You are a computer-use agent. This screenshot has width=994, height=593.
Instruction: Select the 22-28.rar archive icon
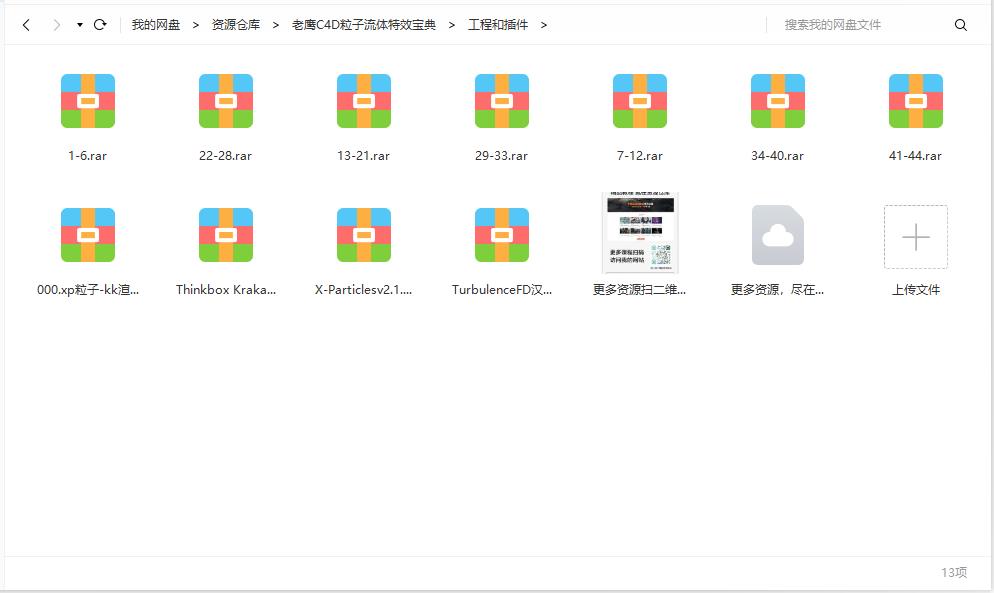[x=226, y=101]
